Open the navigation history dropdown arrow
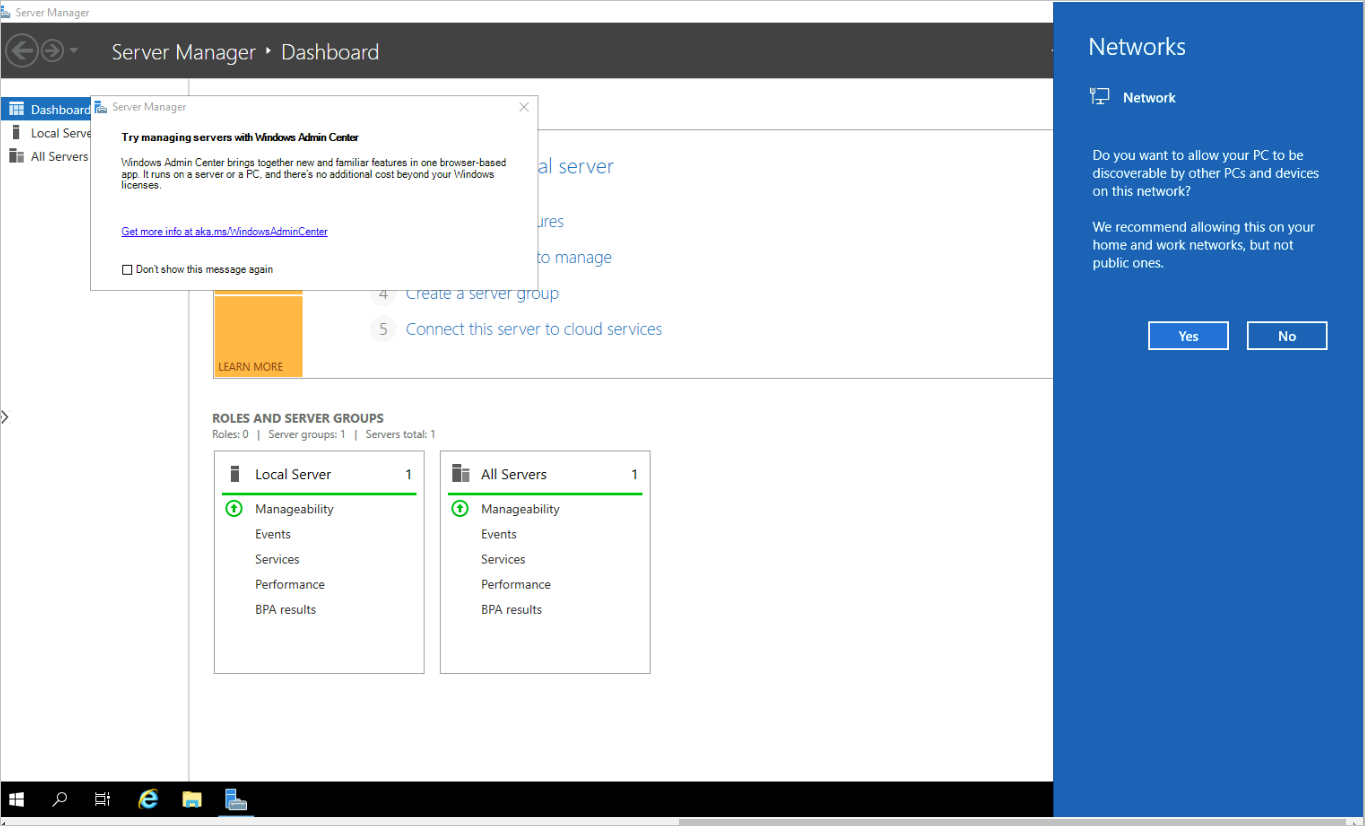The width and height of the screenshot is (1365, 826). click(x=74, y=51)
